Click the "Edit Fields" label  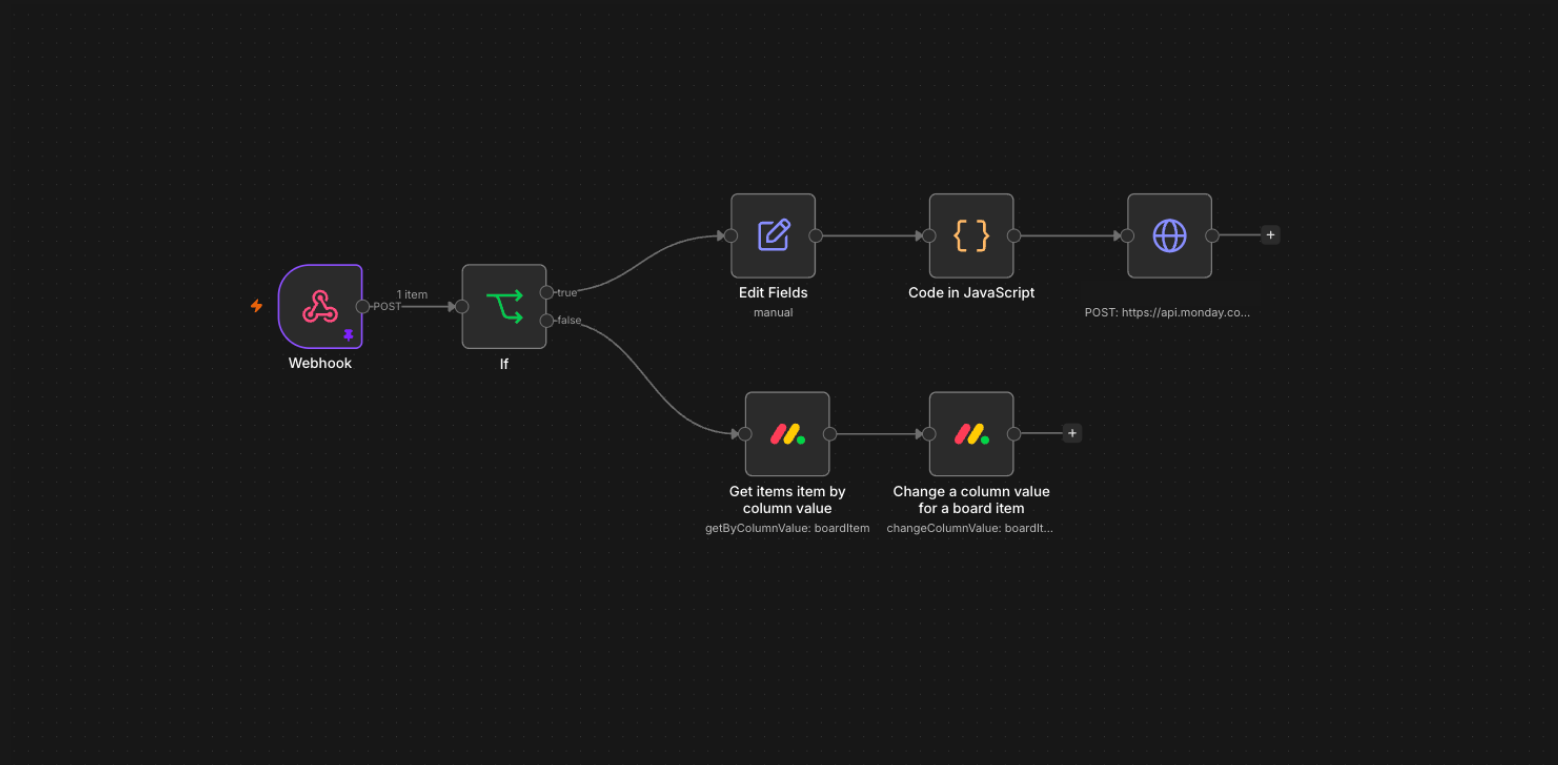coord(773,293)
